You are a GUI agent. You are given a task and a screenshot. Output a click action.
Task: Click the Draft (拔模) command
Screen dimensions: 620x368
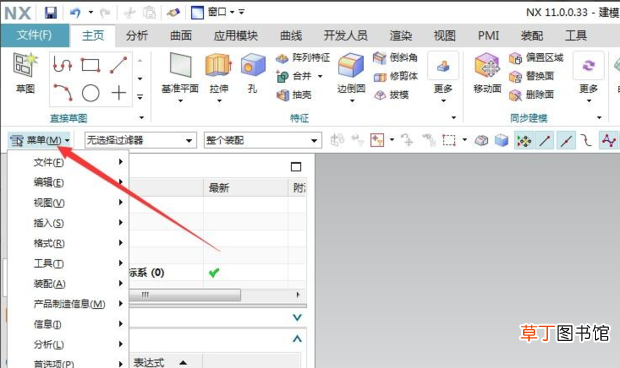pyautogui.click(x=391, y=94)
